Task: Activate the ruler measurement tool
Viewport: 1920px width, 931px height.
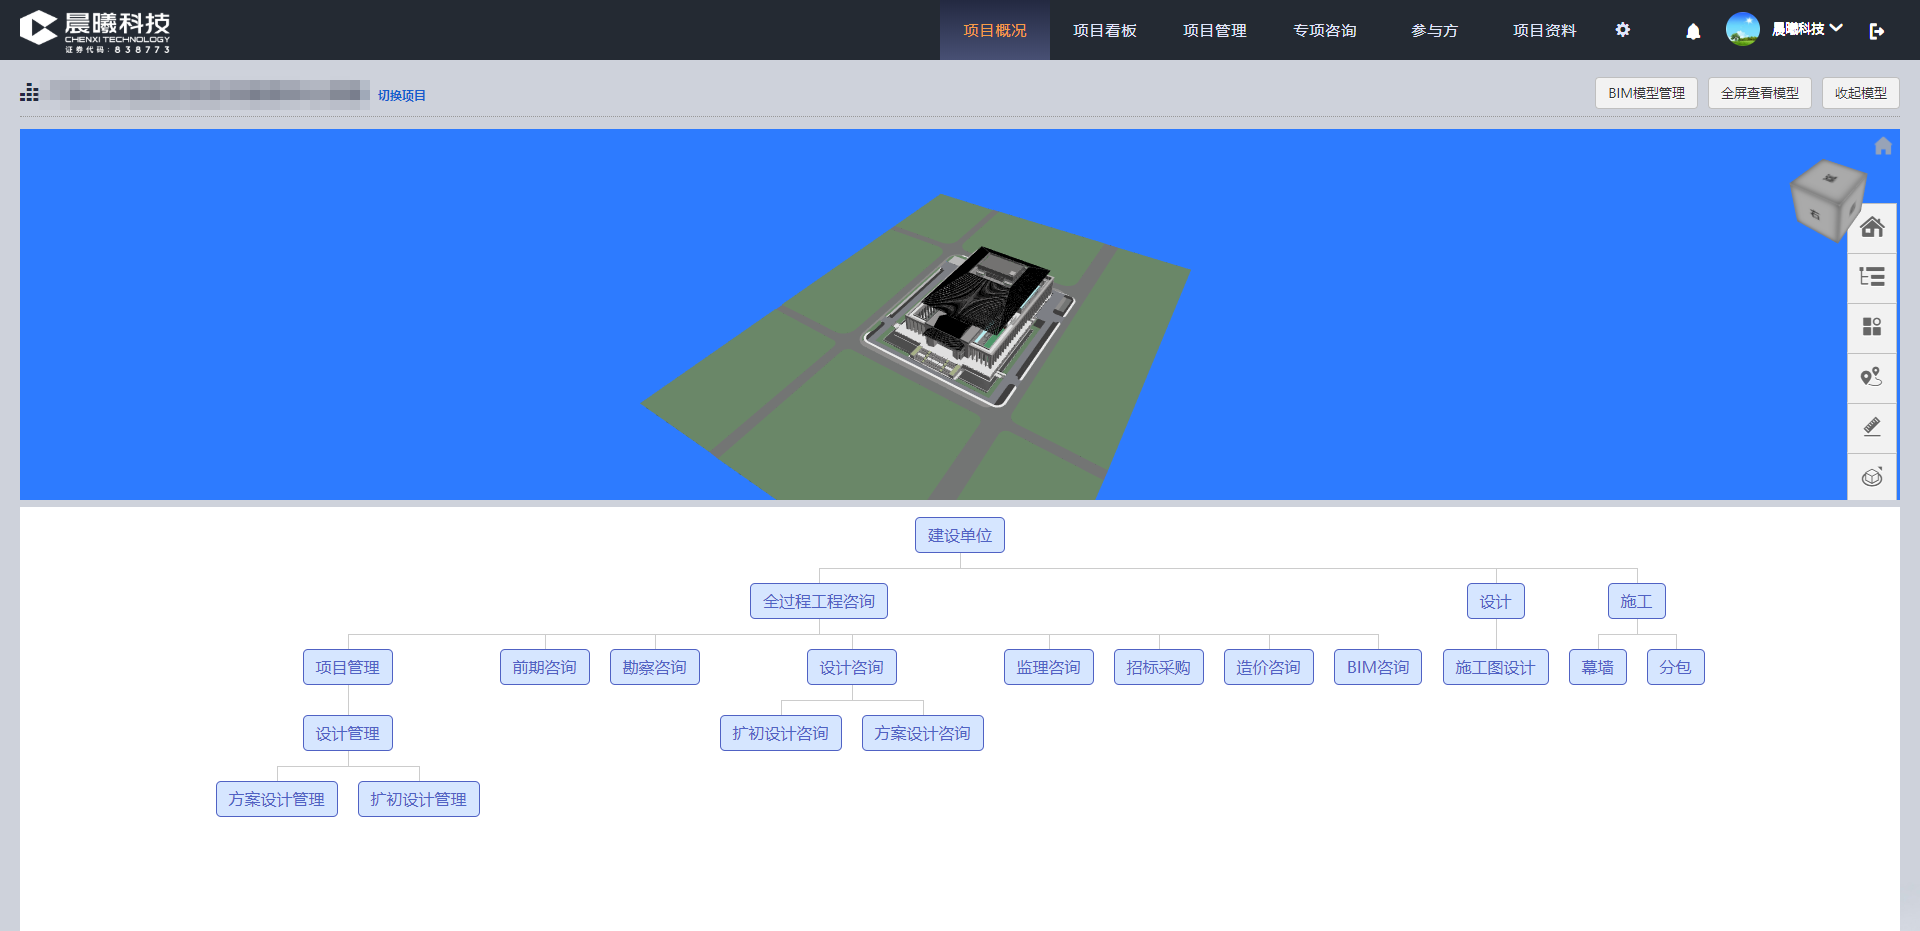Action: click(x=1872, y=427)
